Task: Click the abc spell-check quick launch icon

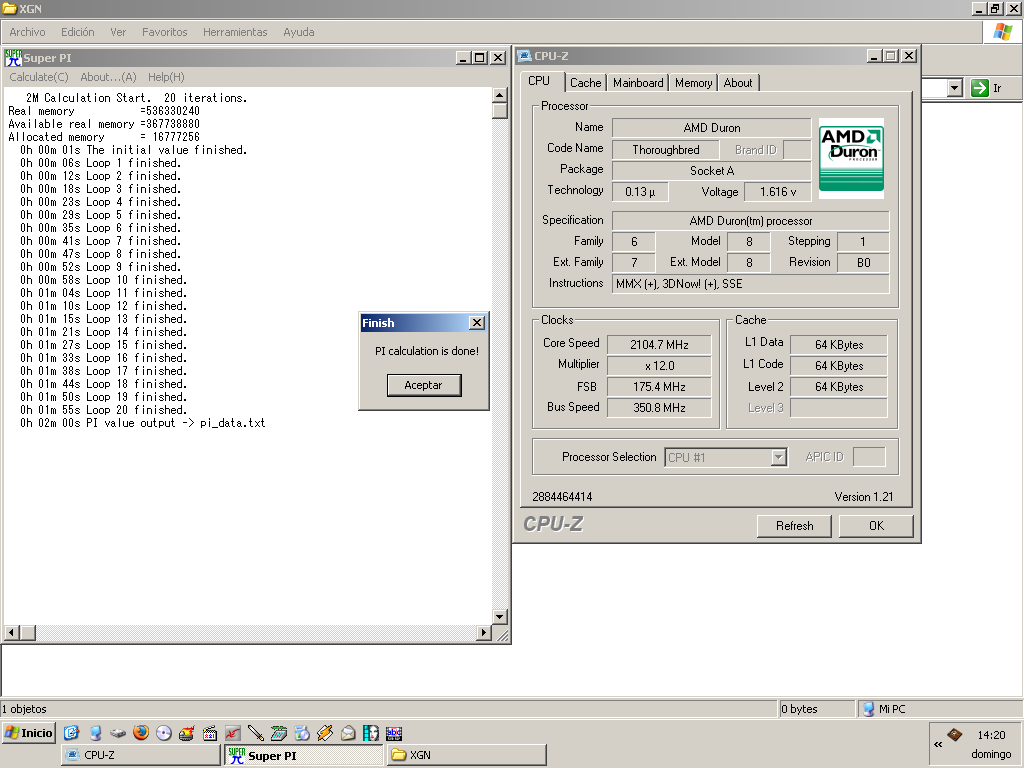Action: click(x=394, y=733)
